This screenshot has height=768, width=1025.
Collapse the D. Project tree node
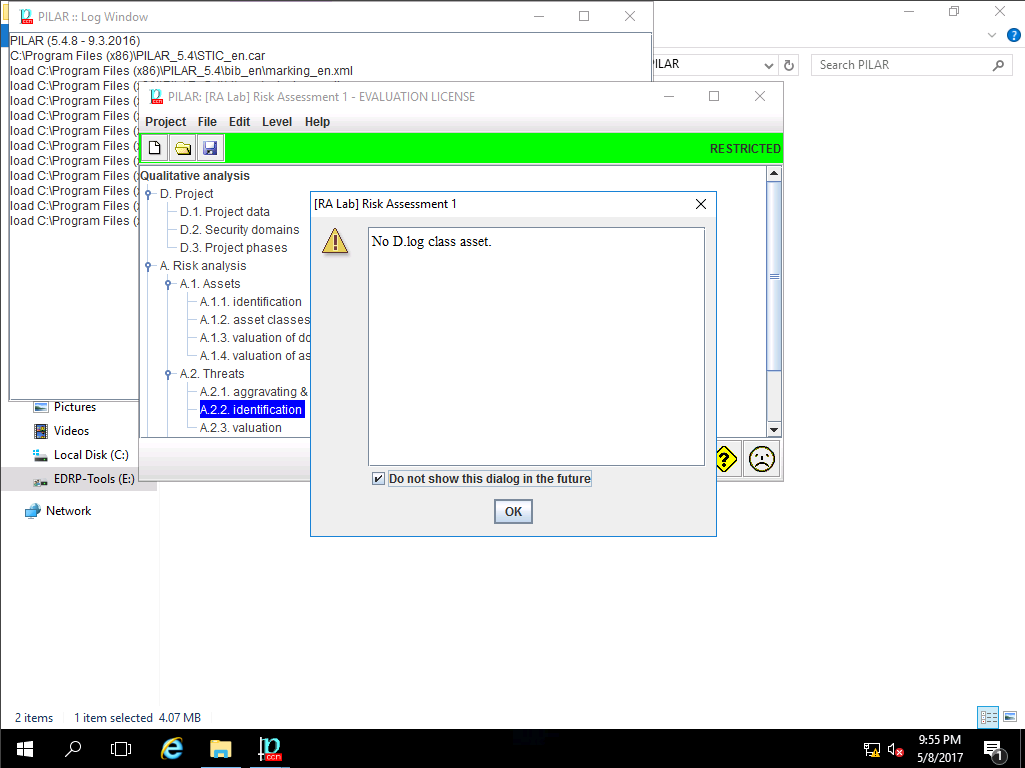click(x=148, y=193)
